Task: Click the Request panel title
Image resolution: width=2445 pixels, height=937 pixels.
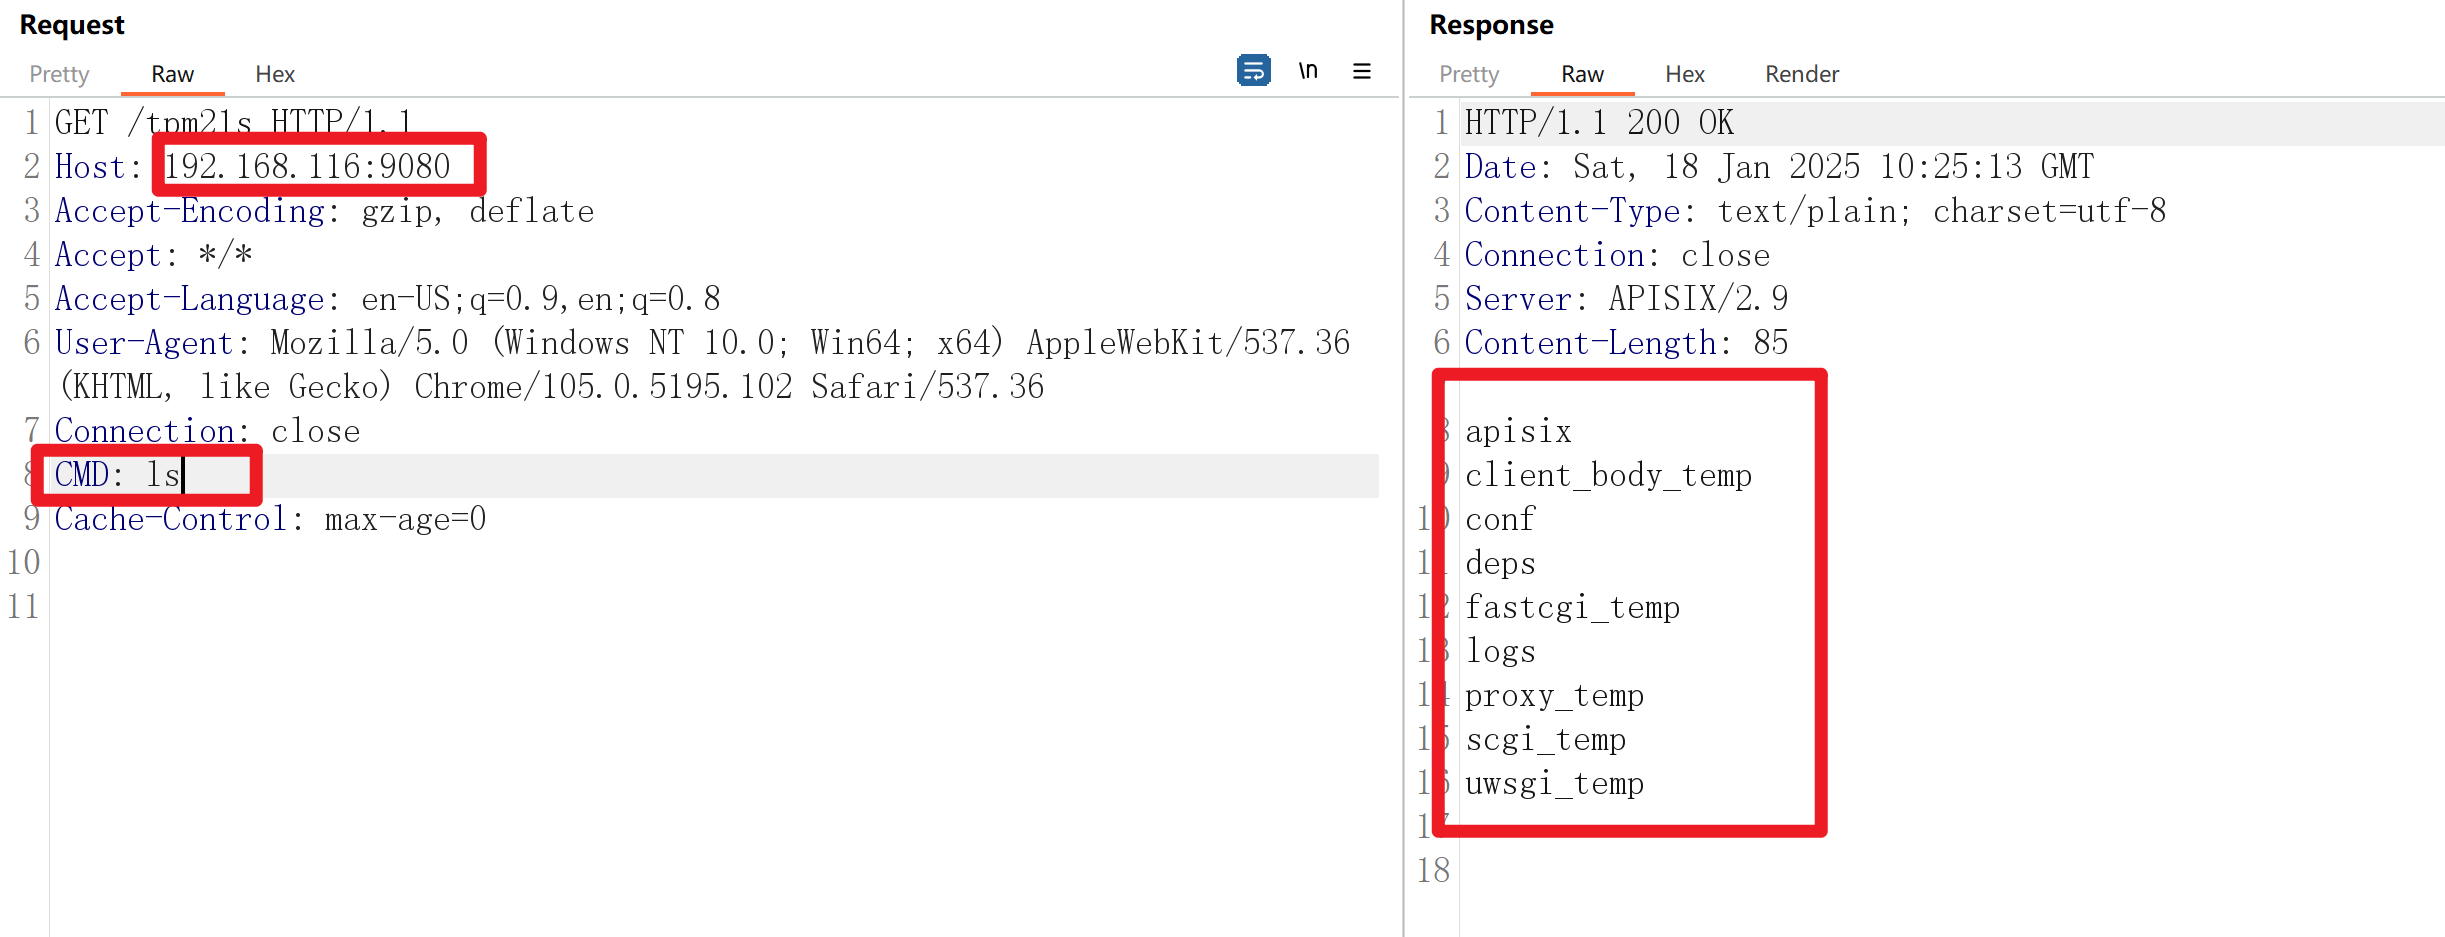Action: (72, 25)
